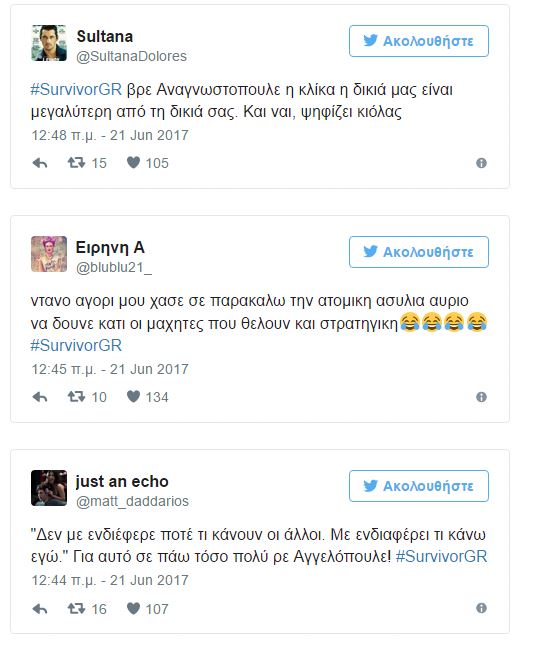
Task: Open #SurvivorGR hashtag in Sultana's tweet
Action: pyautogui.click(x=76, y=90)
